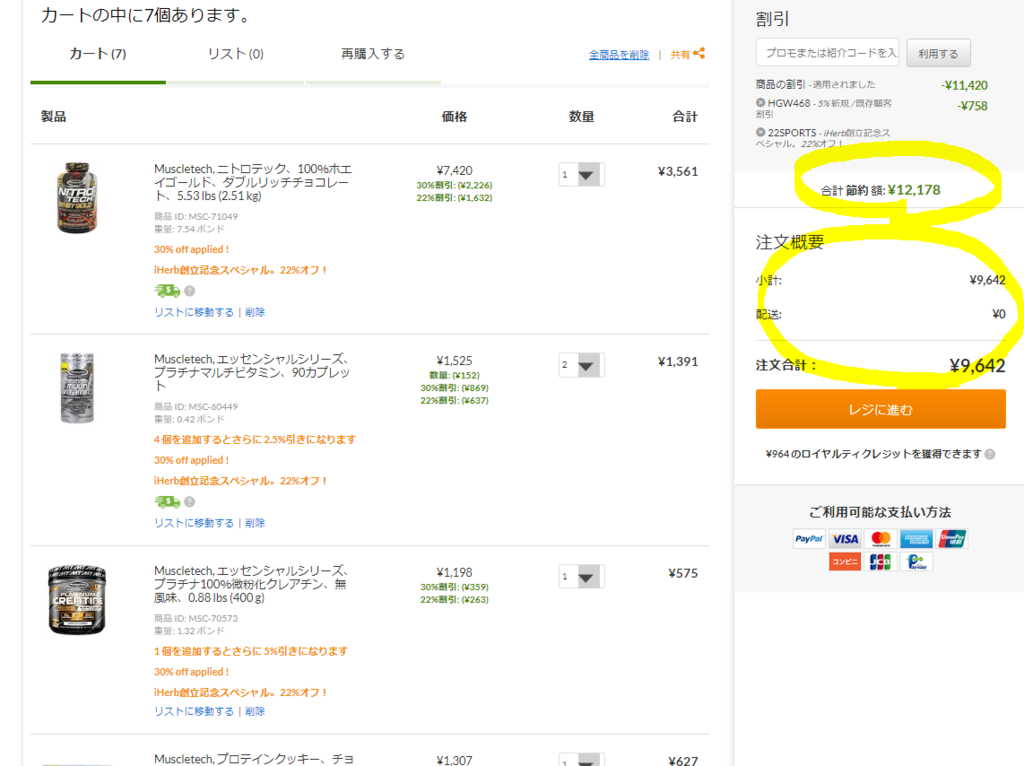Open protein cookie product title link
Viewport: 1024px width, 766px height.
click(254, 759)
